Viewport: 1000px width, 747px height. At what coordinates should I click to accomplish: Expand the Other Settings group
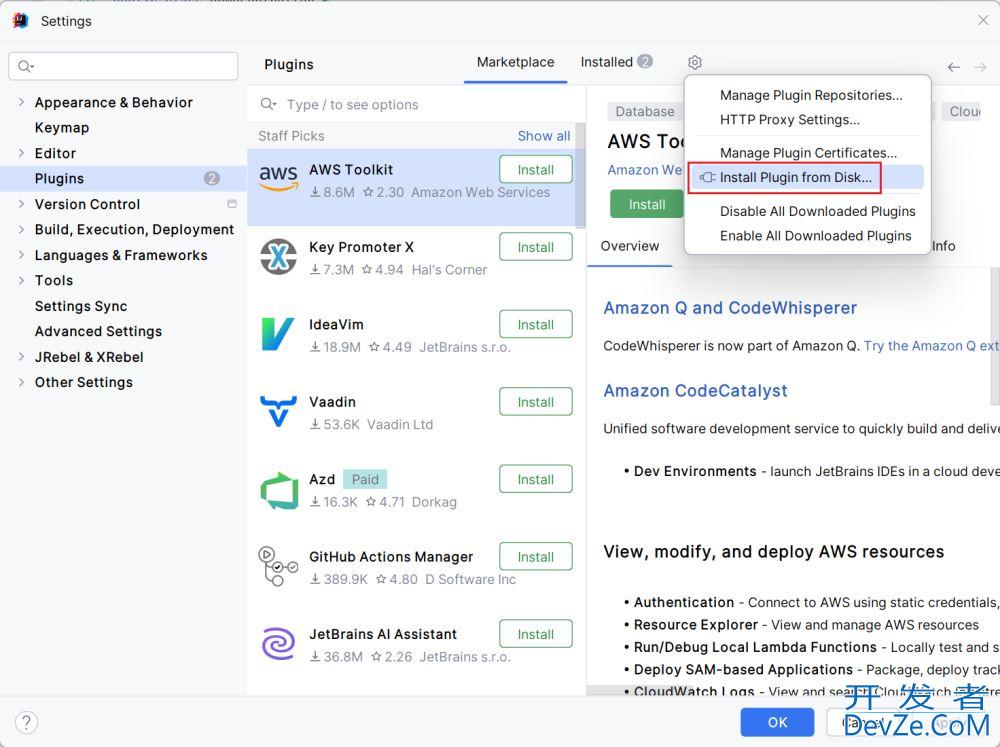[x=21, y=382]
